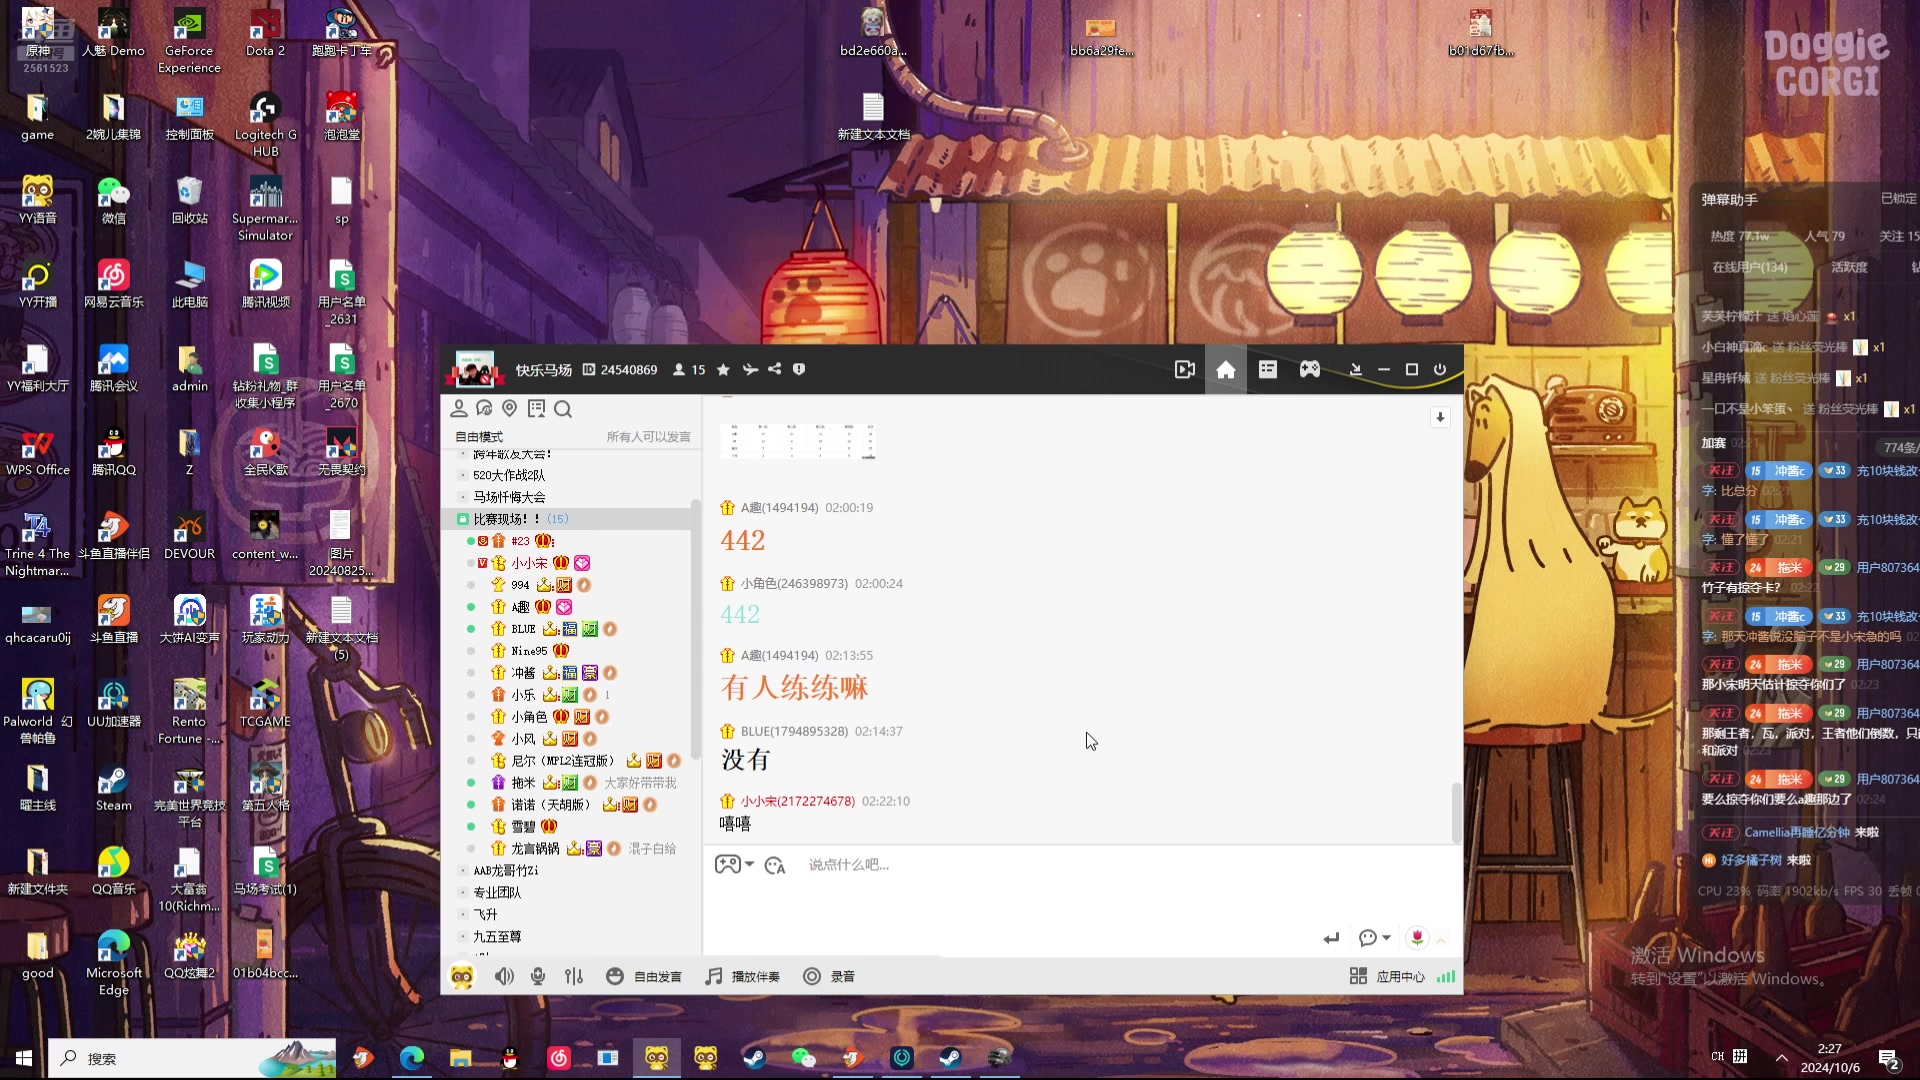
Task: Open the video playback icon in YY header
Action: click(1185, 370)
